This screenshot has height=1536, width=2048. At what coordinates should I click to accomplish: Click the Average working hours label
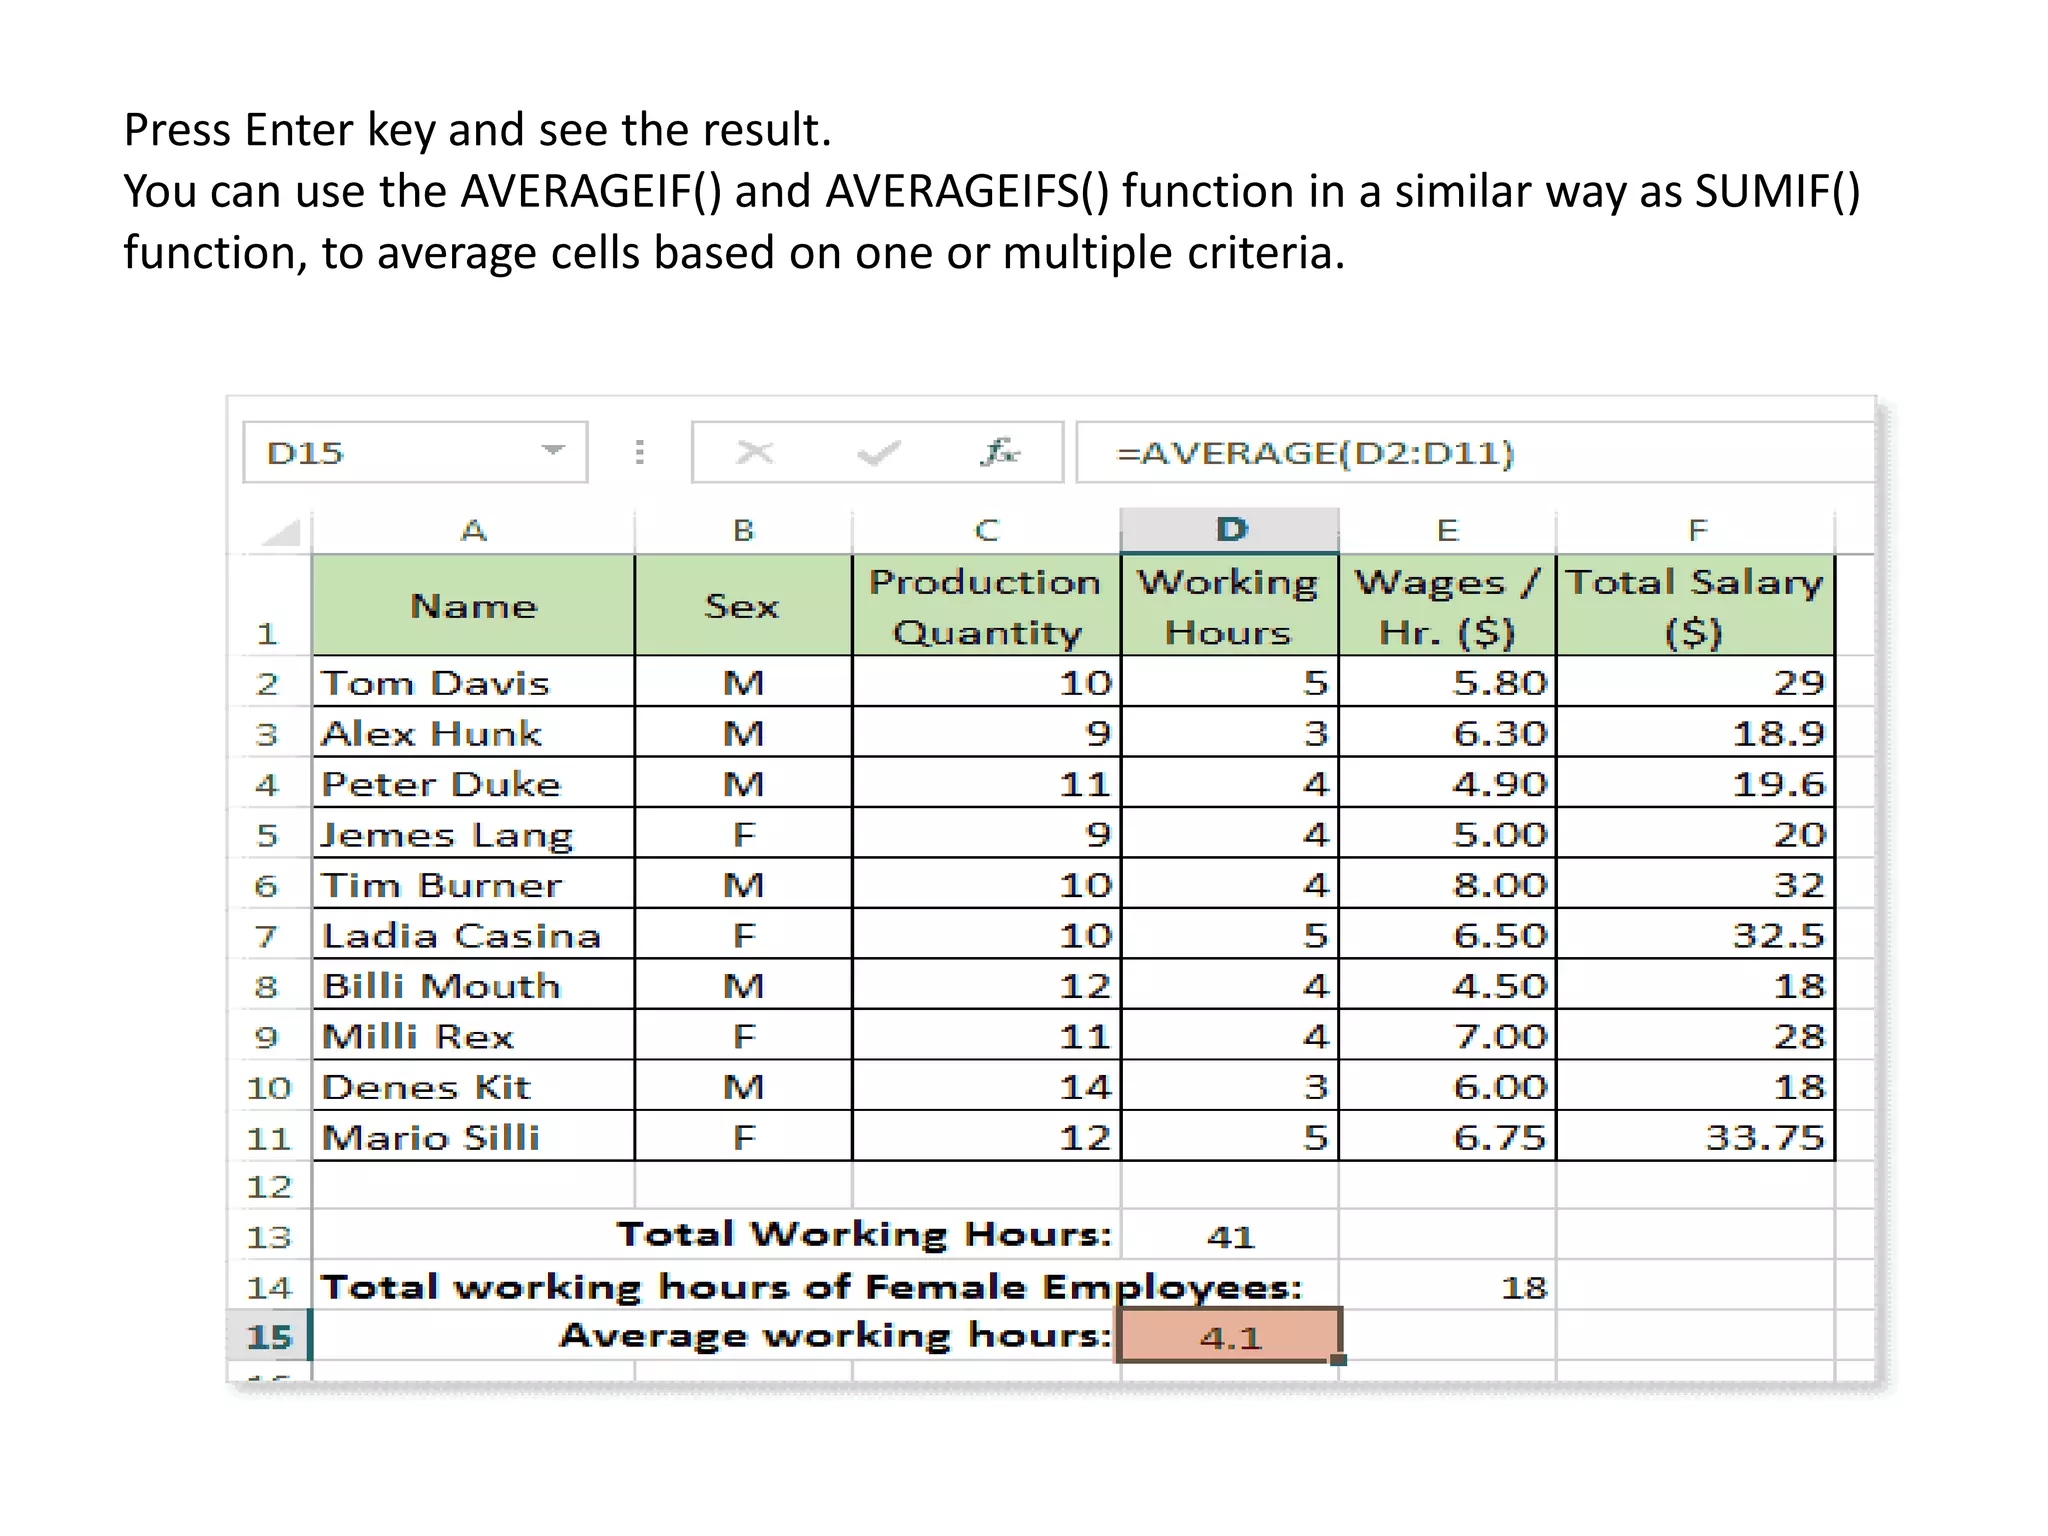(835, 1336)
